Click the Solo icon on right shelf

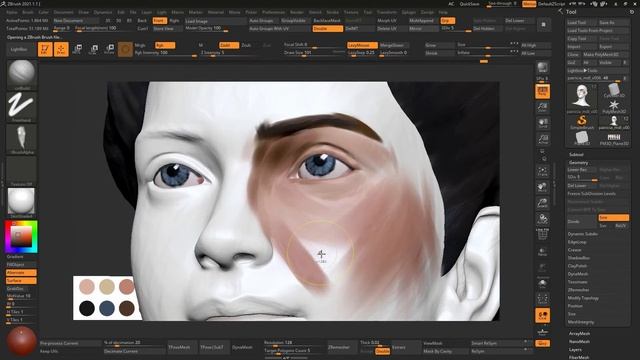[x=542, y=284]
